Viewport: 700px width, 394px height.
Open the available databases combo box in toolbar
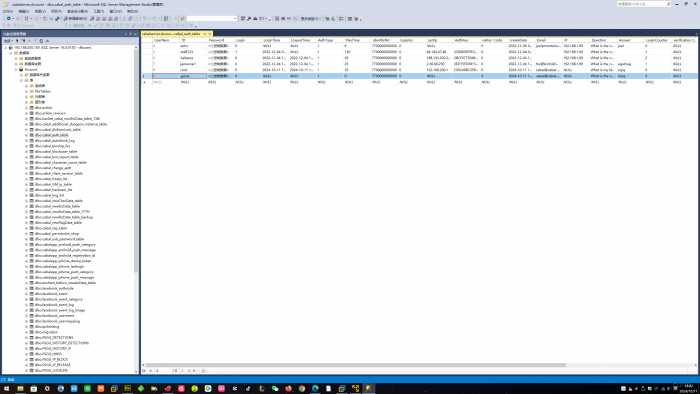(212, 19)
